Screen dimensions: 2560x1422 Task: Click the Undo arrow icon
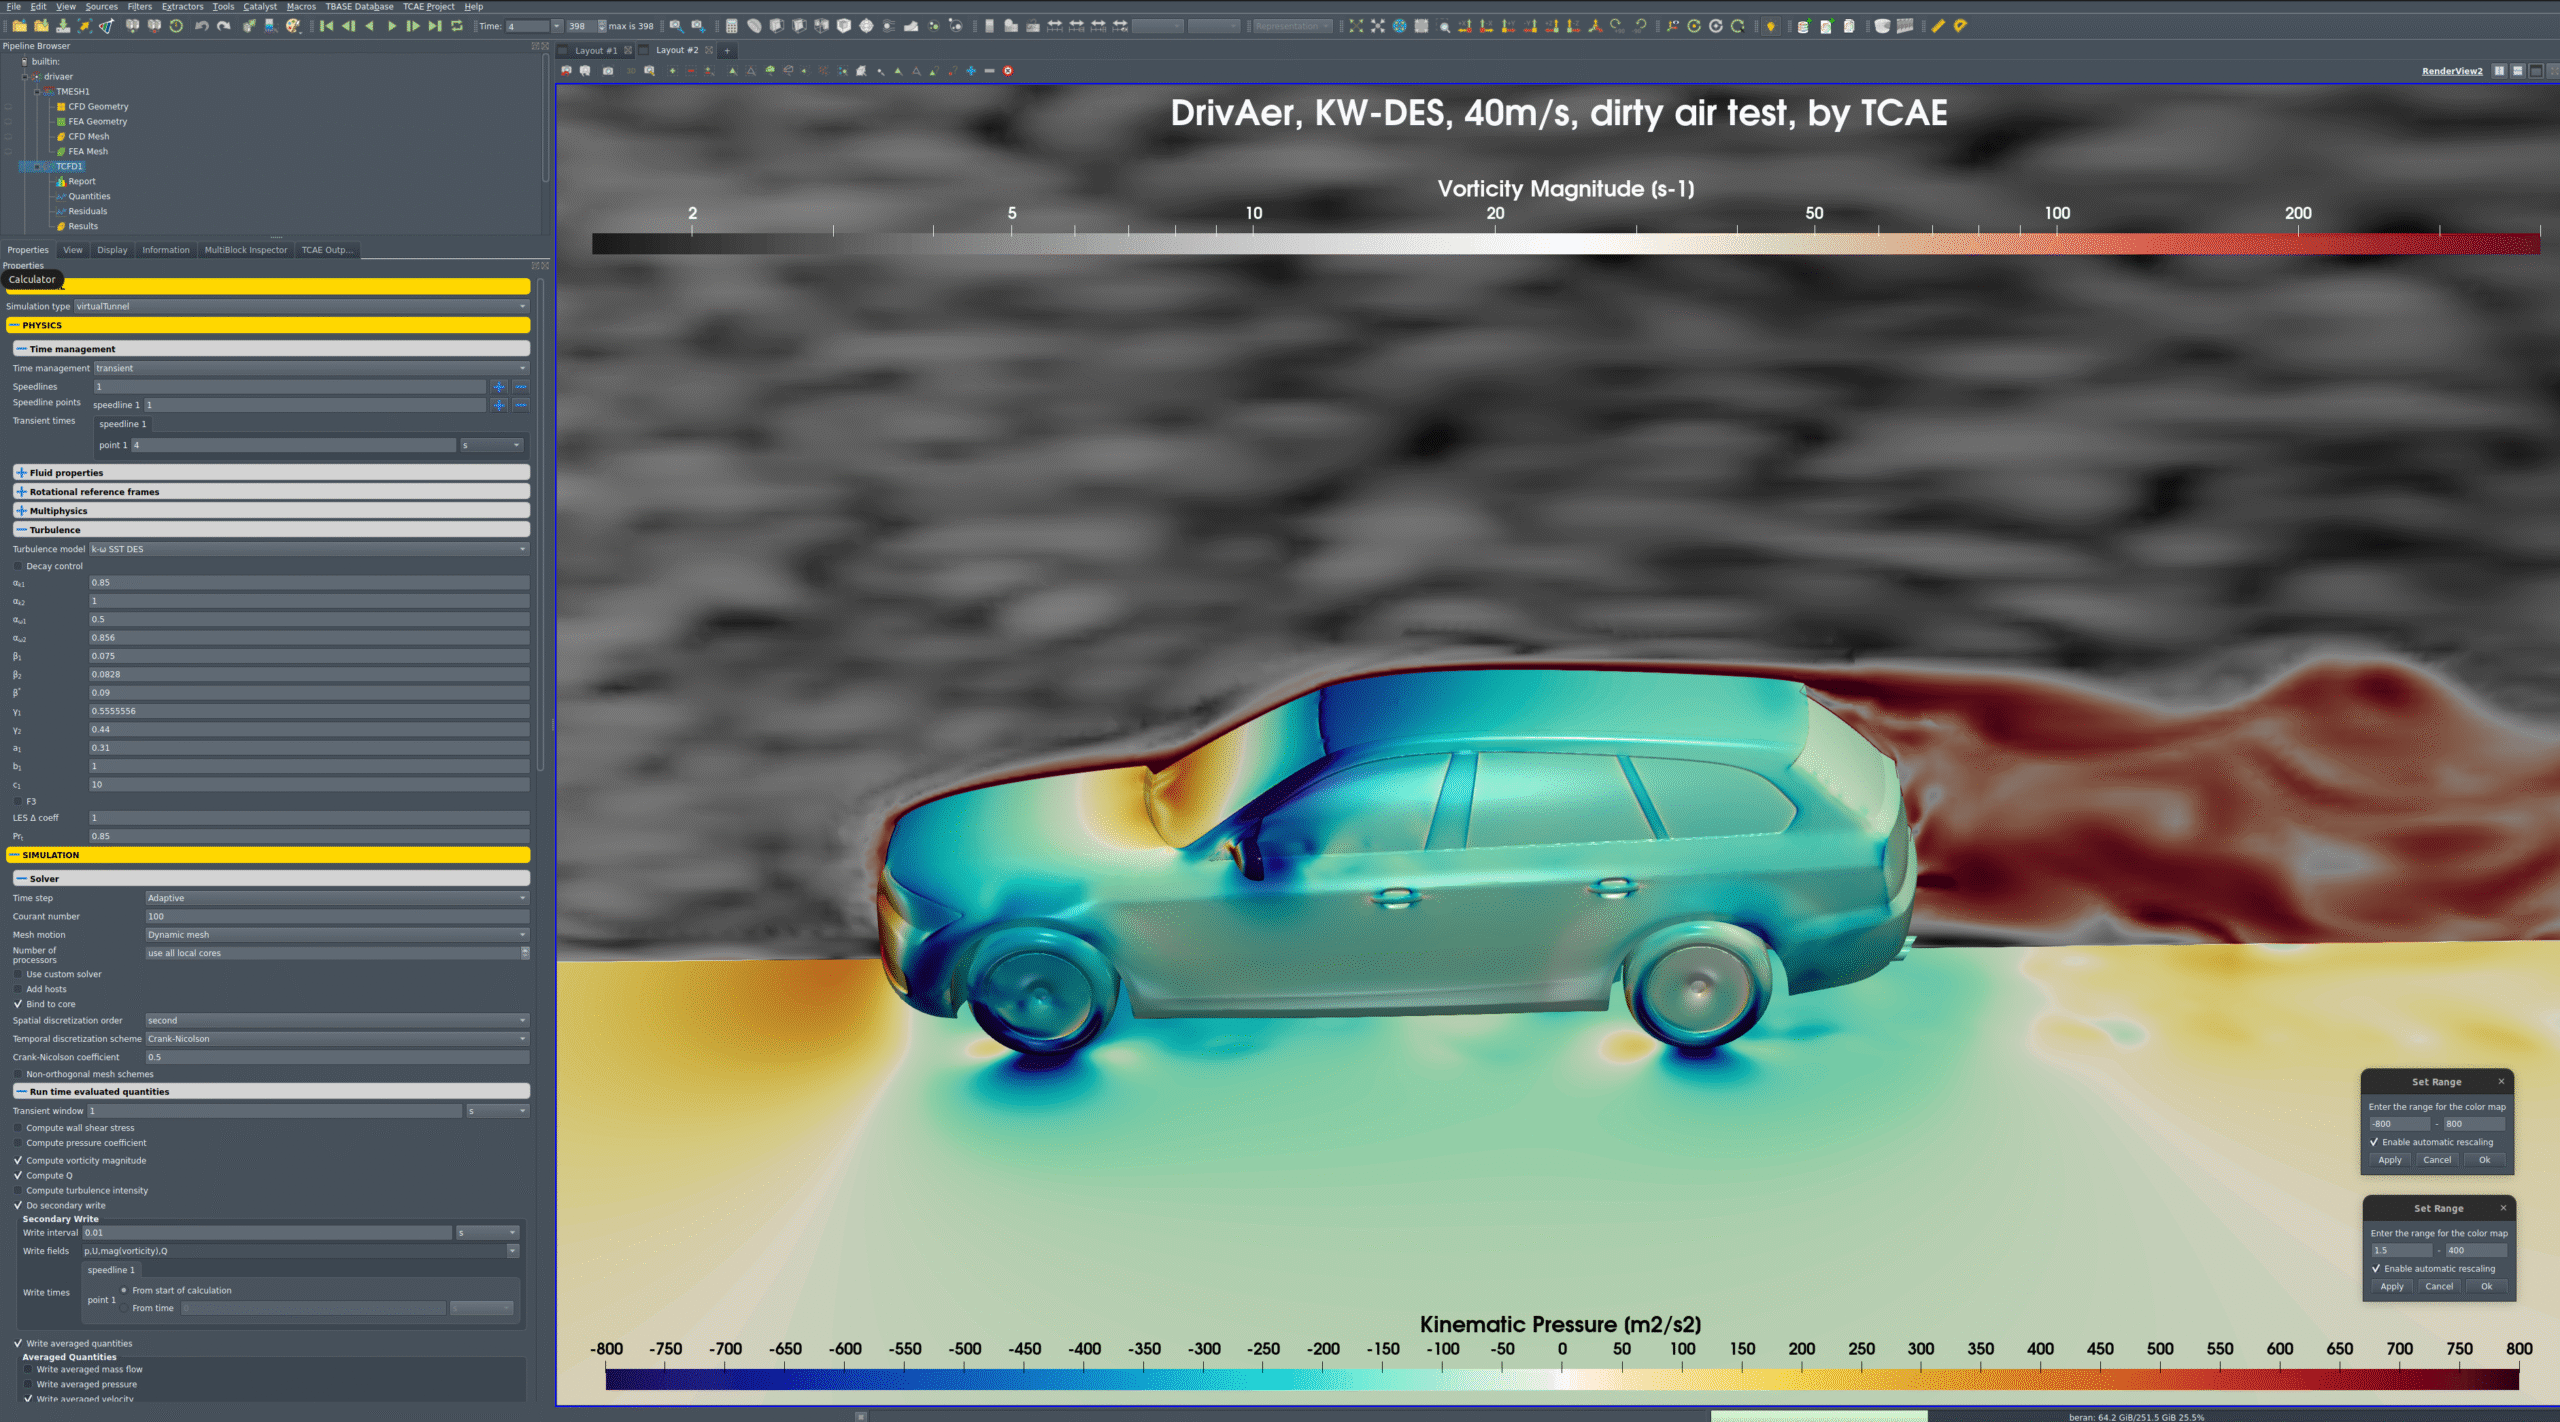point(201,26)
